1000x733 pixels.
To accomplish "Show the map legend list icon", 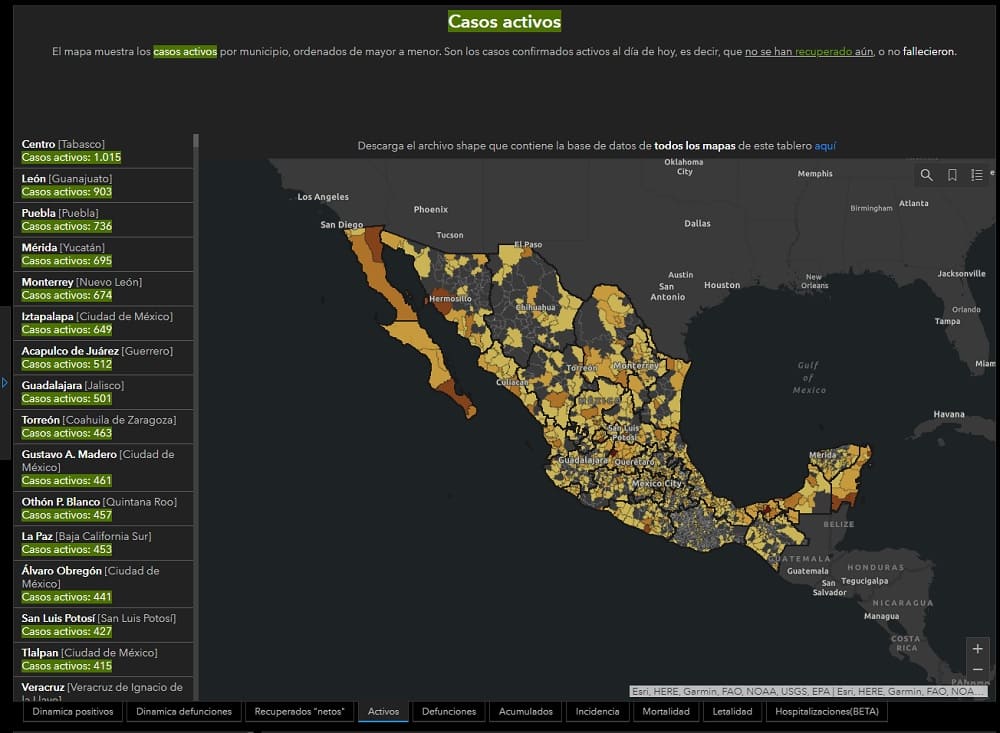I will coord(976,174).
